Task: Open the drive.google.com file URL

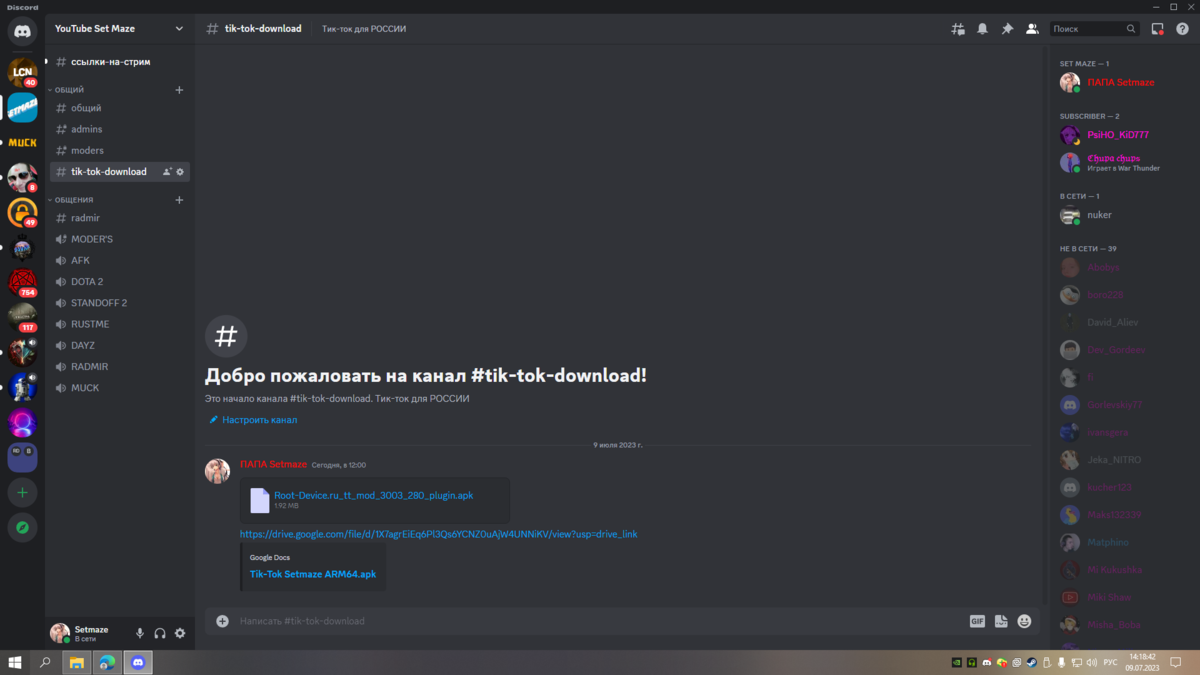Action: 438,534
